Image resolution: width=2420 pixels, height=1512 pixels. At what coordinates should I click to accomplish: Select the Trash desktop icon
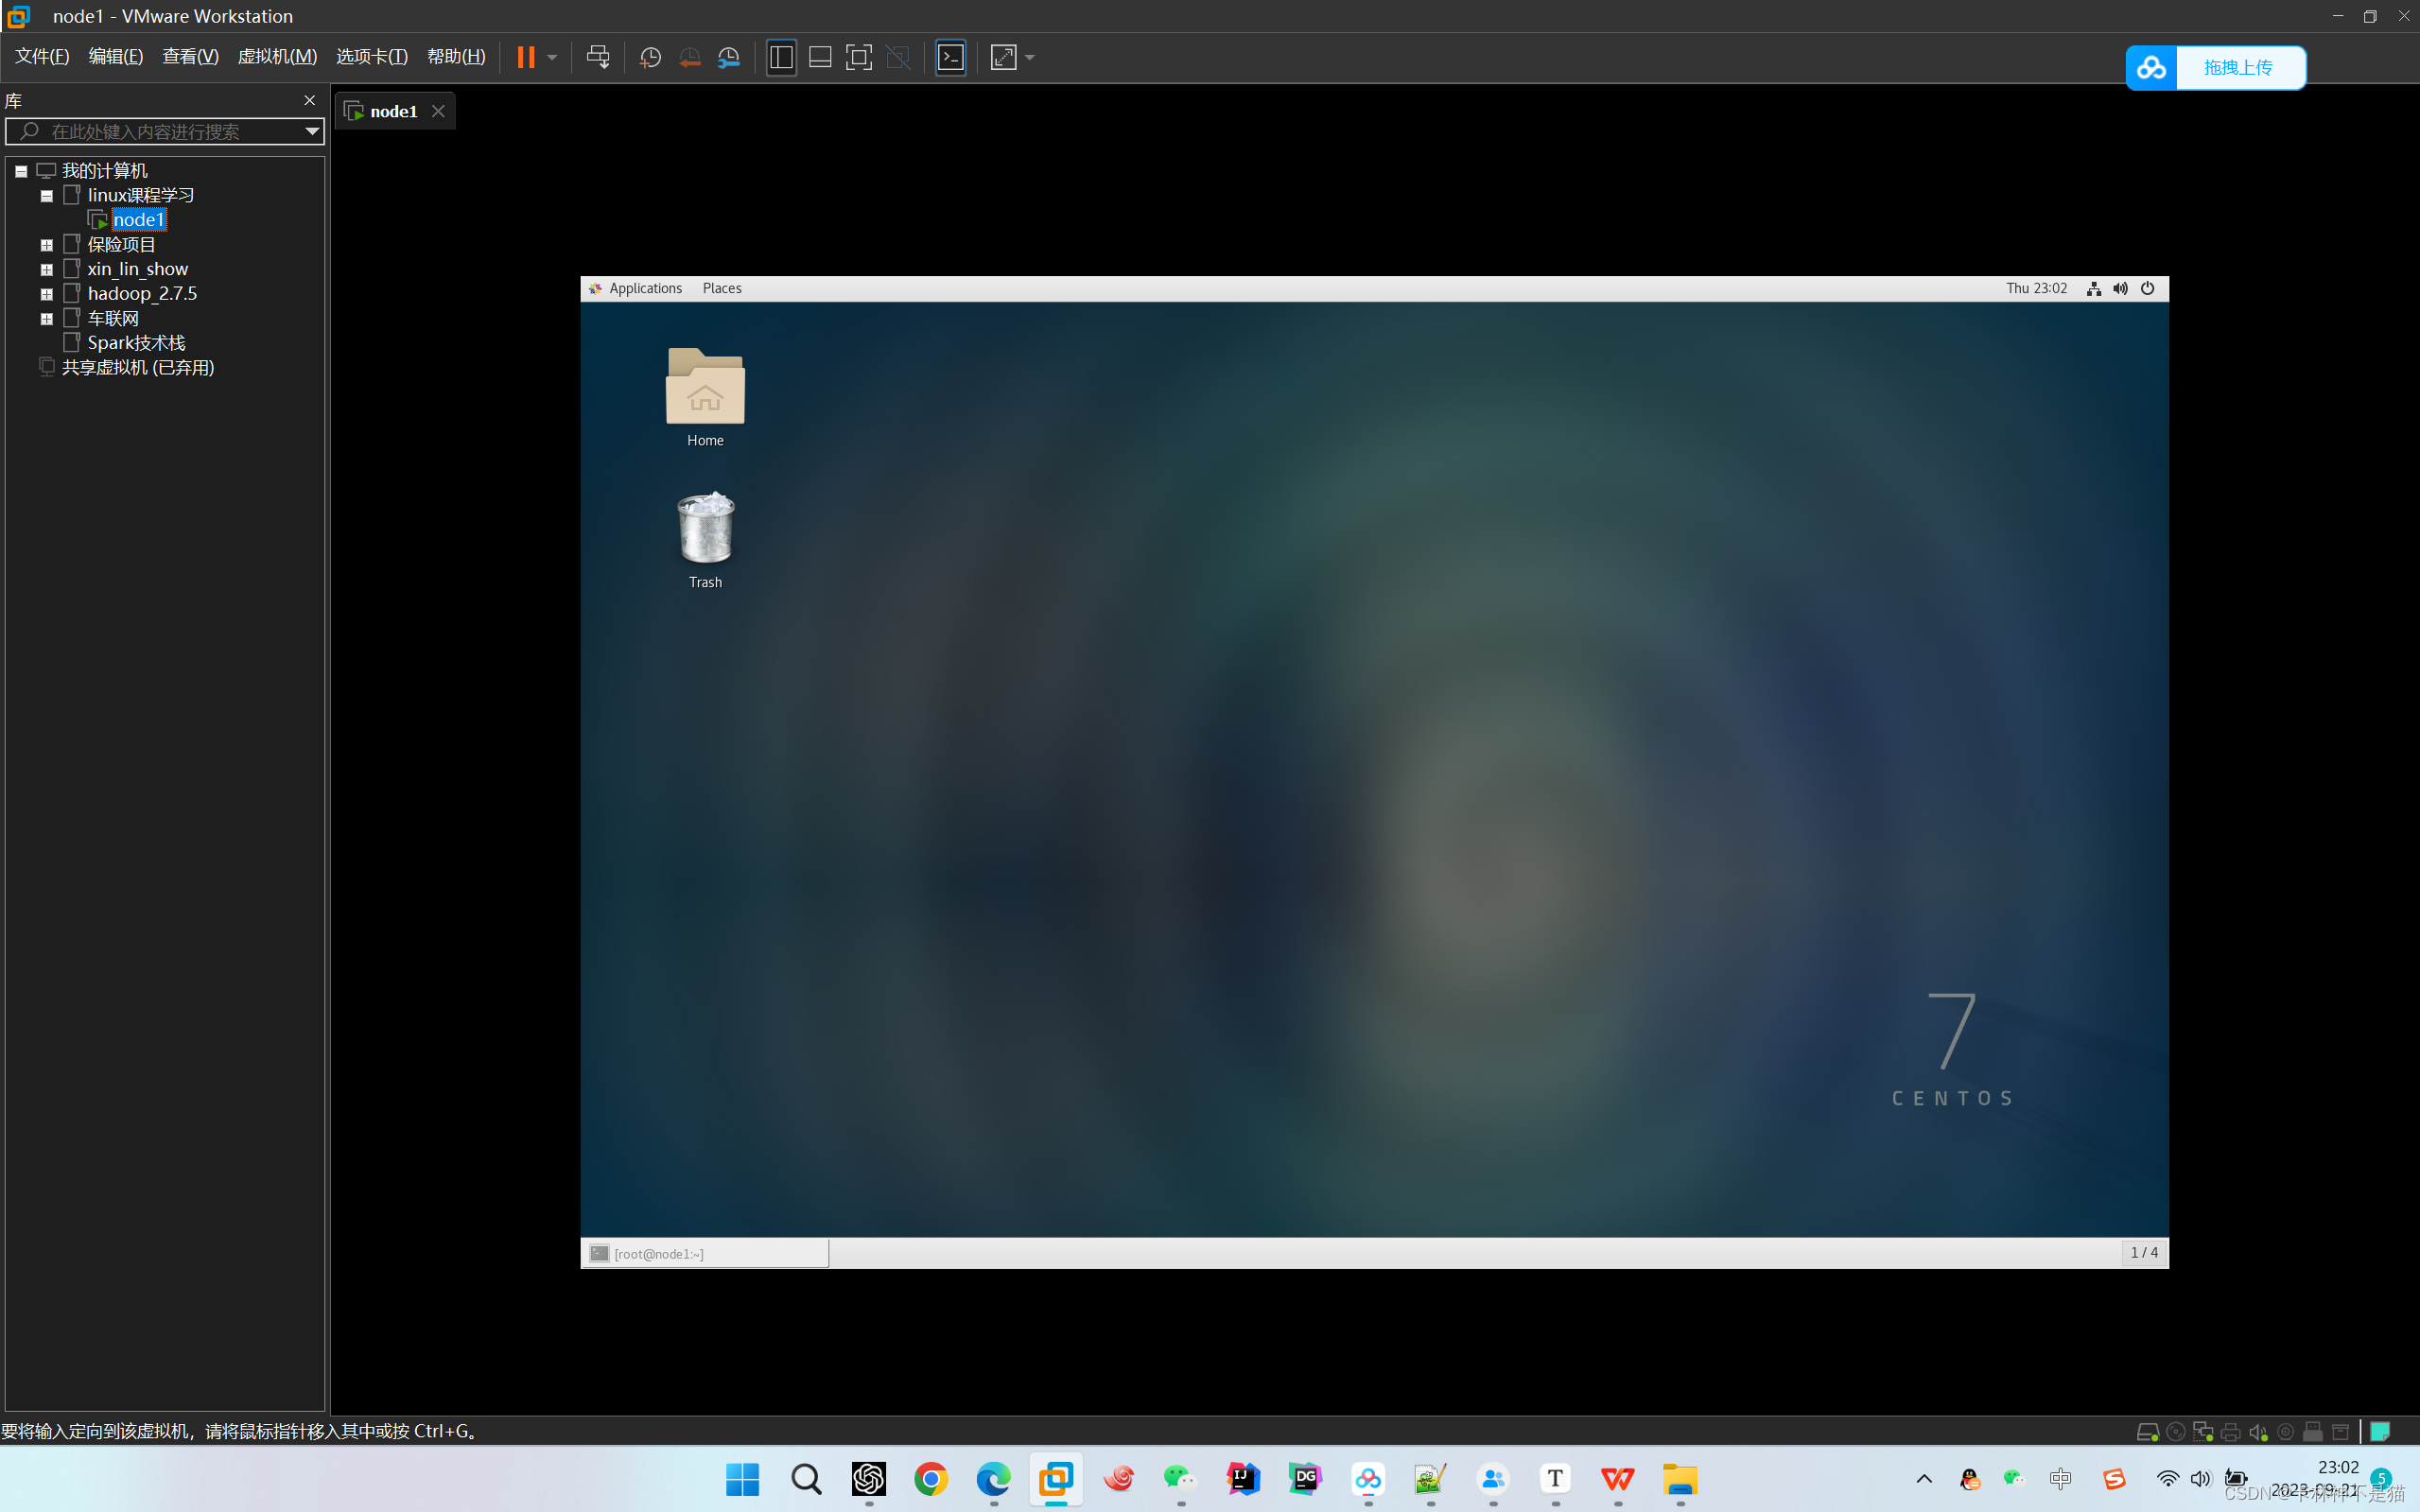click(x=705, y=540)
